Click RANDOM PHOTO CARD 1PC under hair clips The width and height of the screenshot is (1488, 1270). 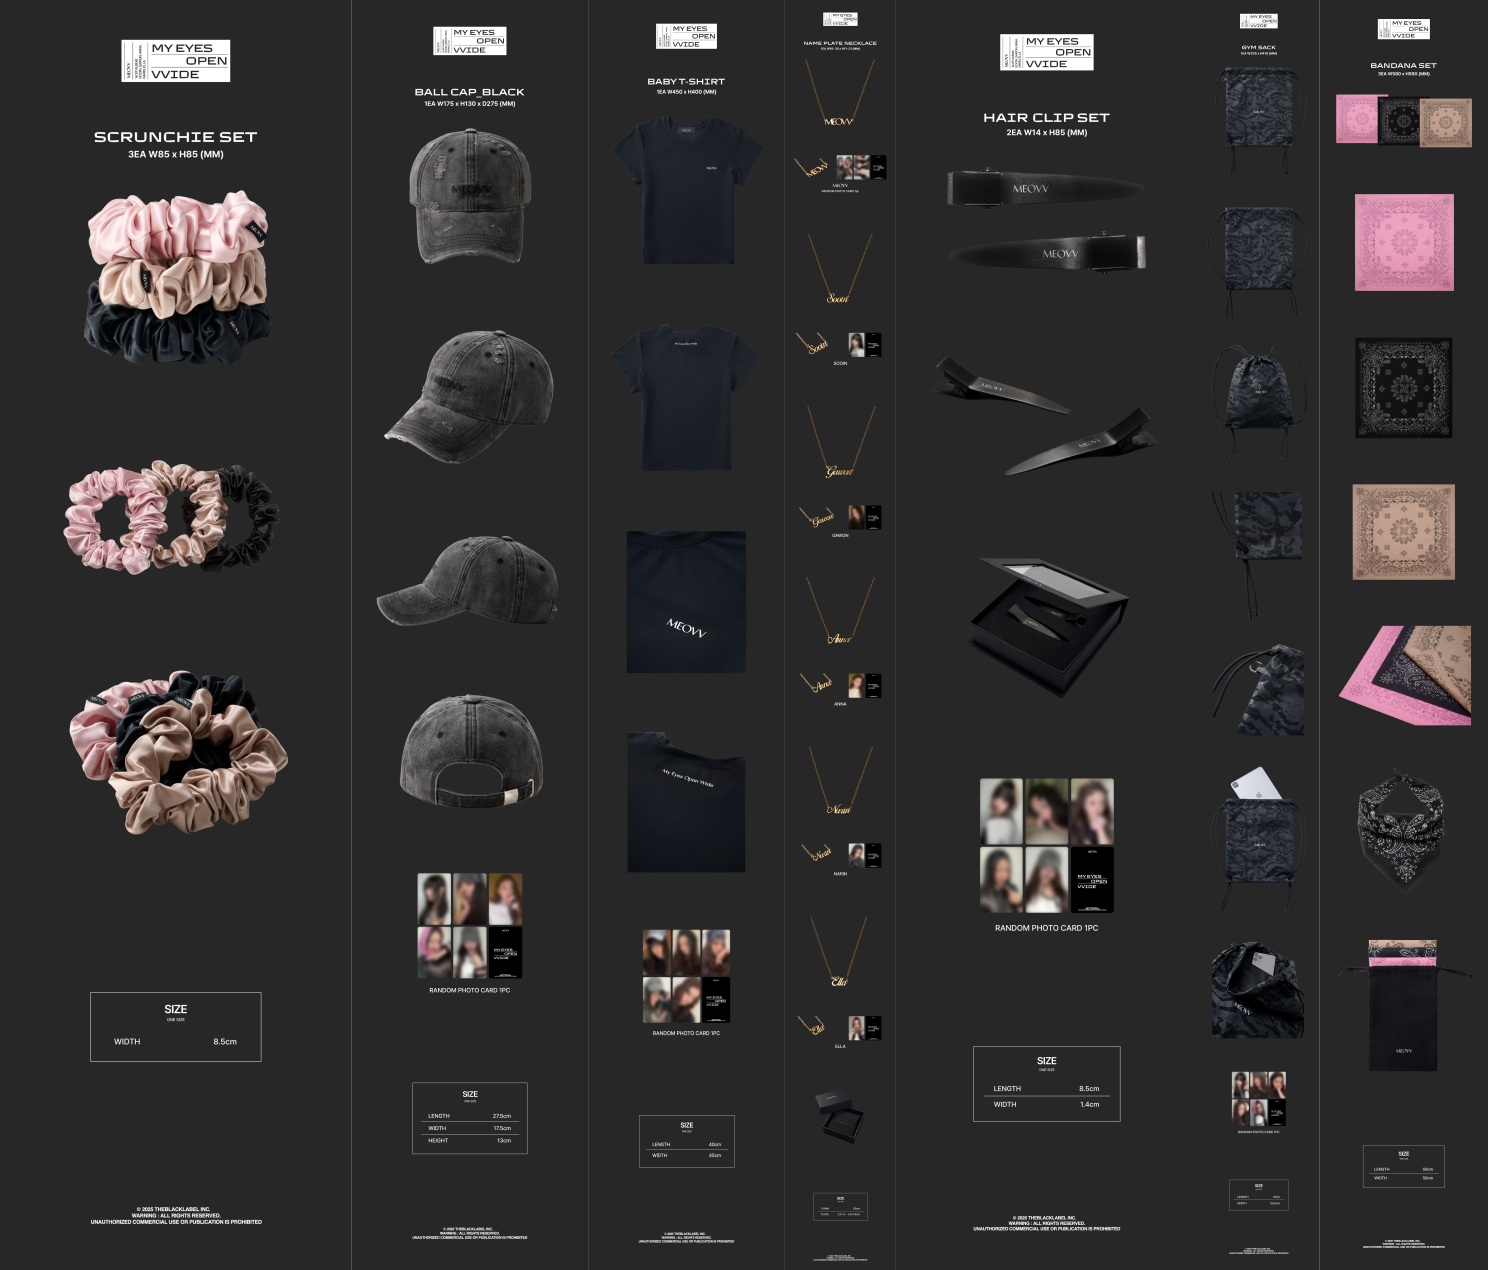[x=1046, y=928]
